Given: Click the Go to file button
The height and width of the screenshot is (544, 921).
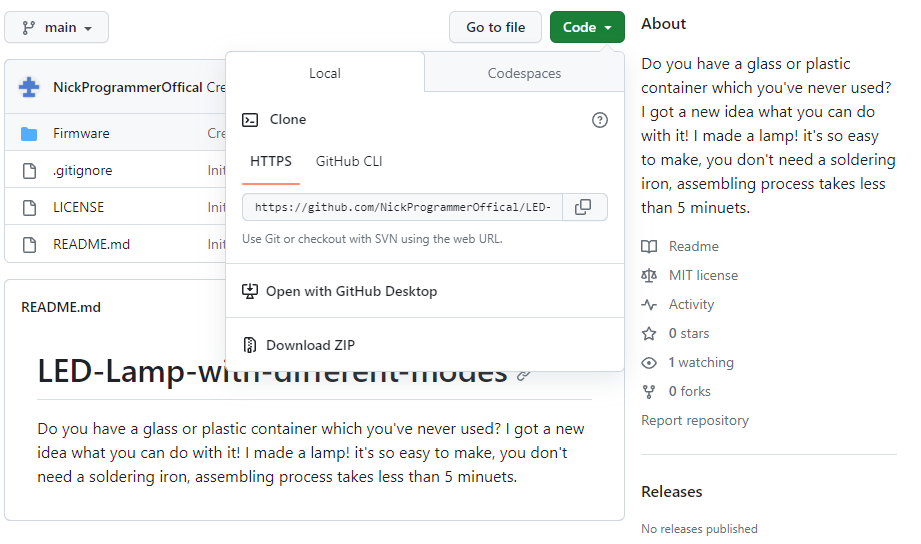Looking at the screenshot, I should [495, 28].
